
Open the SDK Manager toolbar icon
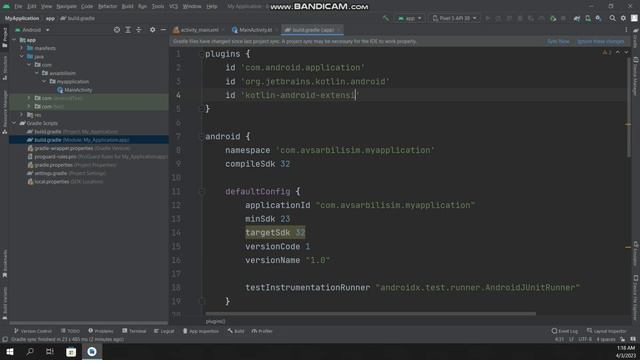coord(598,18)
